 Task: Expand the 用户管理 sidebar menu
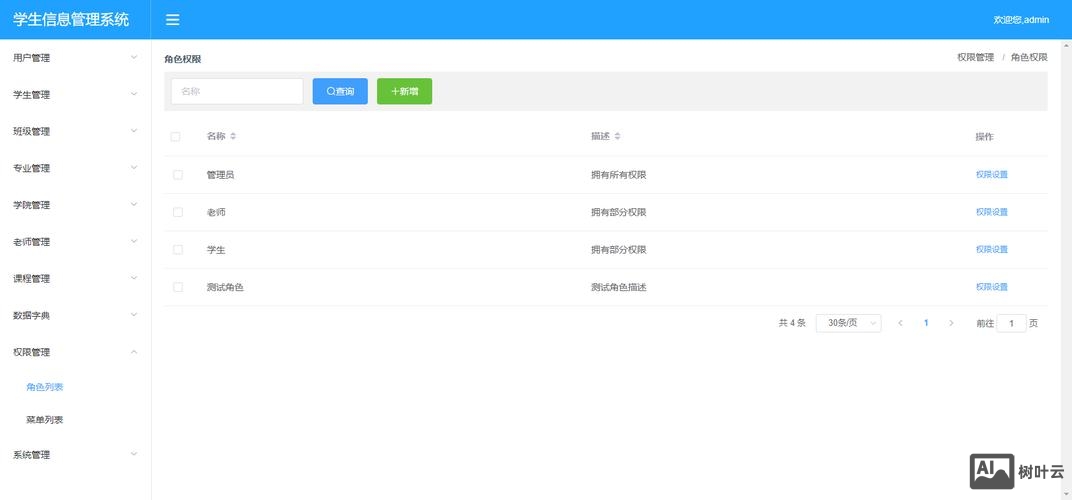[75, 58]
